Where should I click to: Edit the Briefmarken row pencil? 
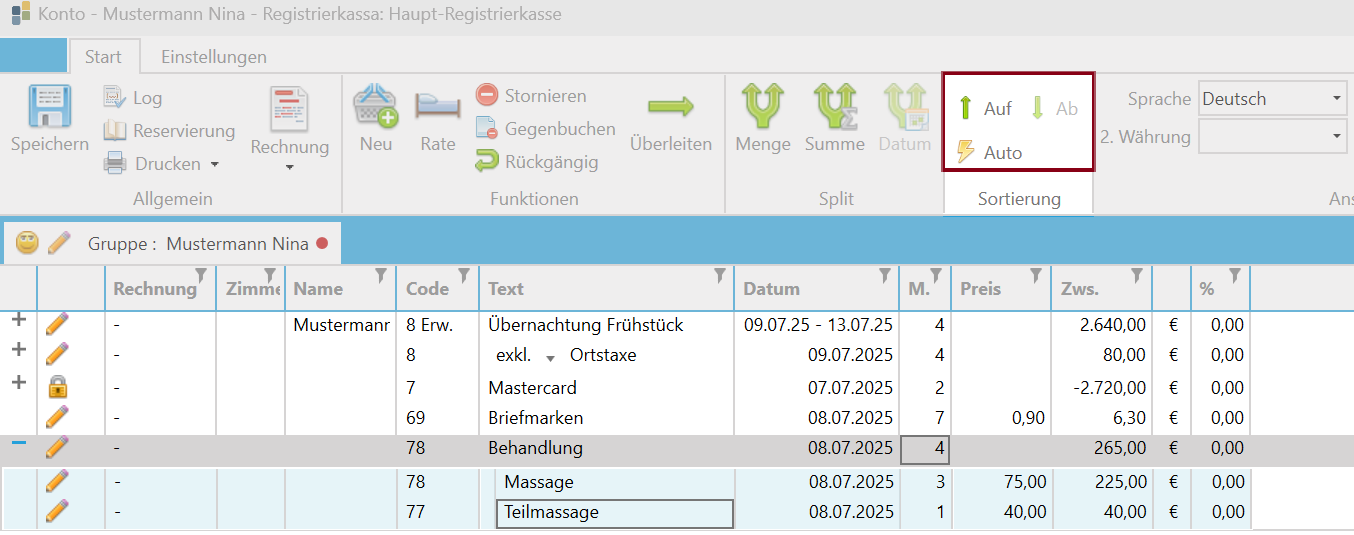57,417
